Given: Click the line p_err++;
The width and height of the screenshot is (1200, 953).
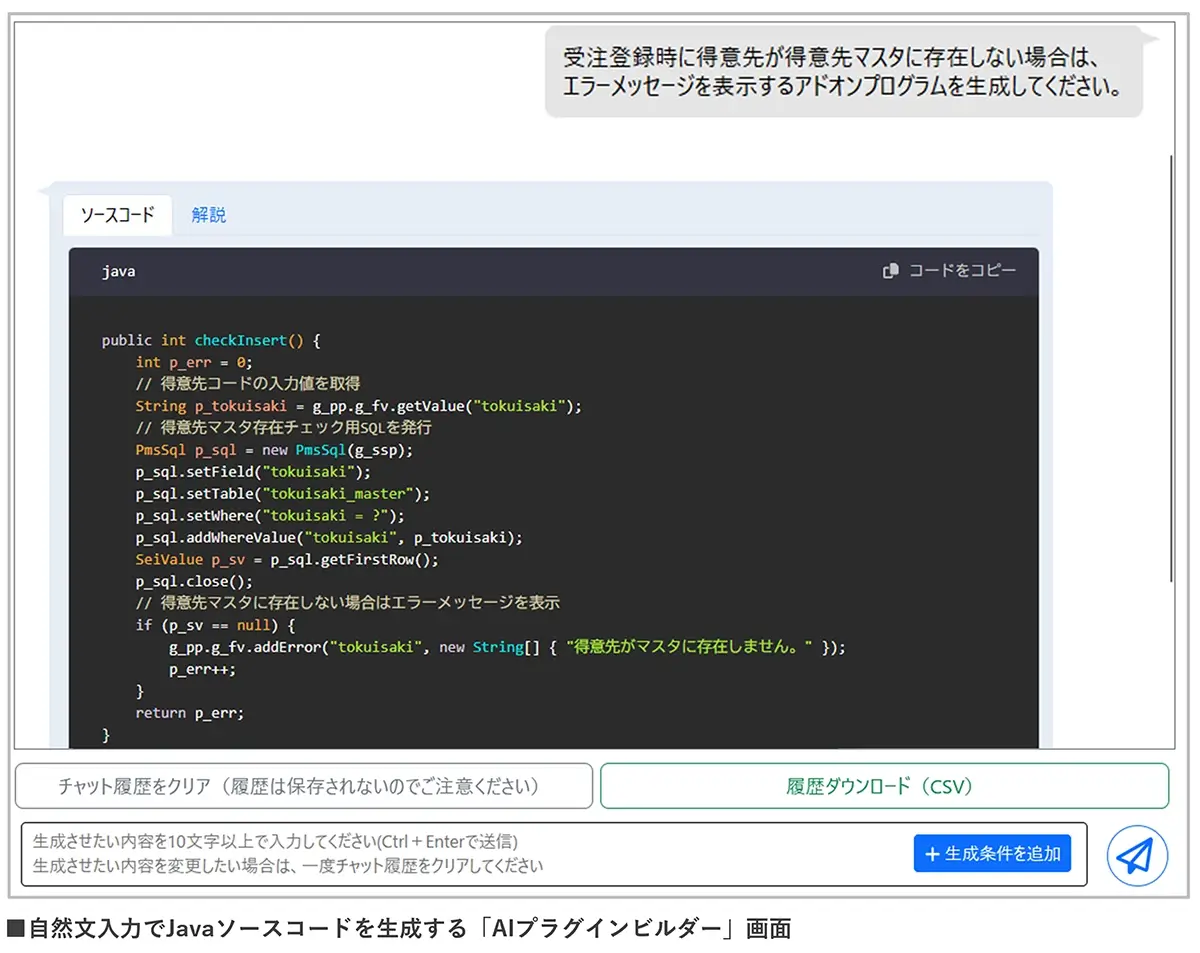Looking at the screenshot, I should point(202,670).
